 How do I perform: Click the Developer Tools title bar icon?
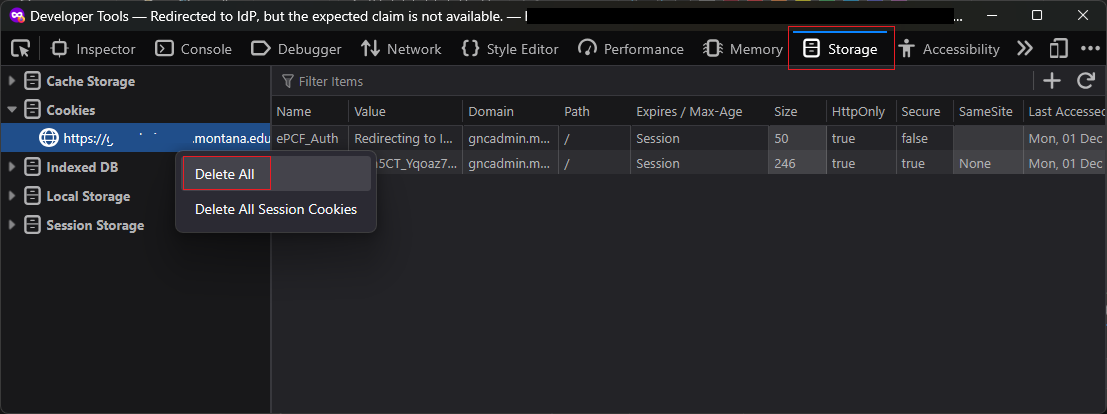click(16, 15)
